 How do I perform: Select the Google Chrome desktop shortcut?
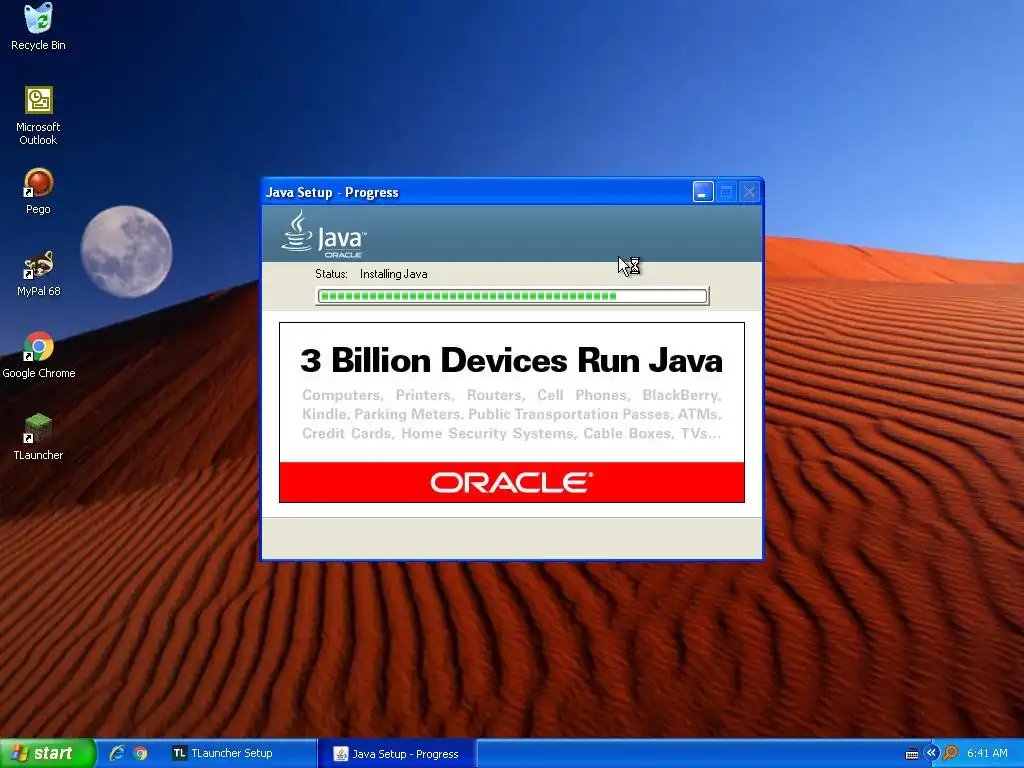[x=39, y=355]
